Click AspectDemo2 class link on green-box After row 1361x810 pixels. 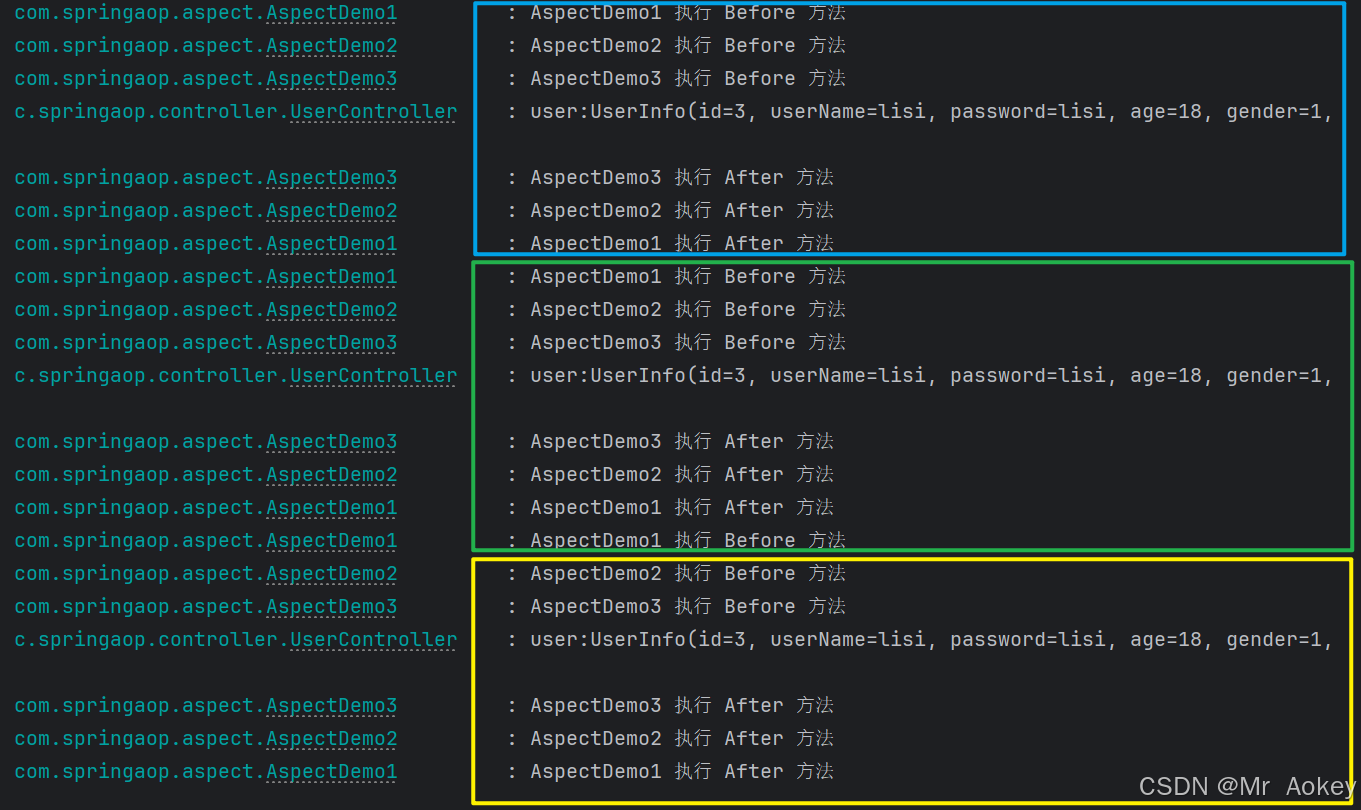pos(331,475)
